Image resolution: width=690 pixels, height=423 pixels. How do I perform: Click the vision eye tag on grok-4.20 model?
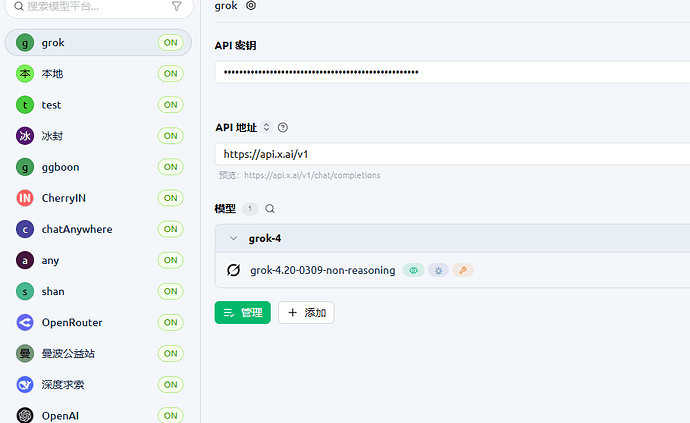414,270
